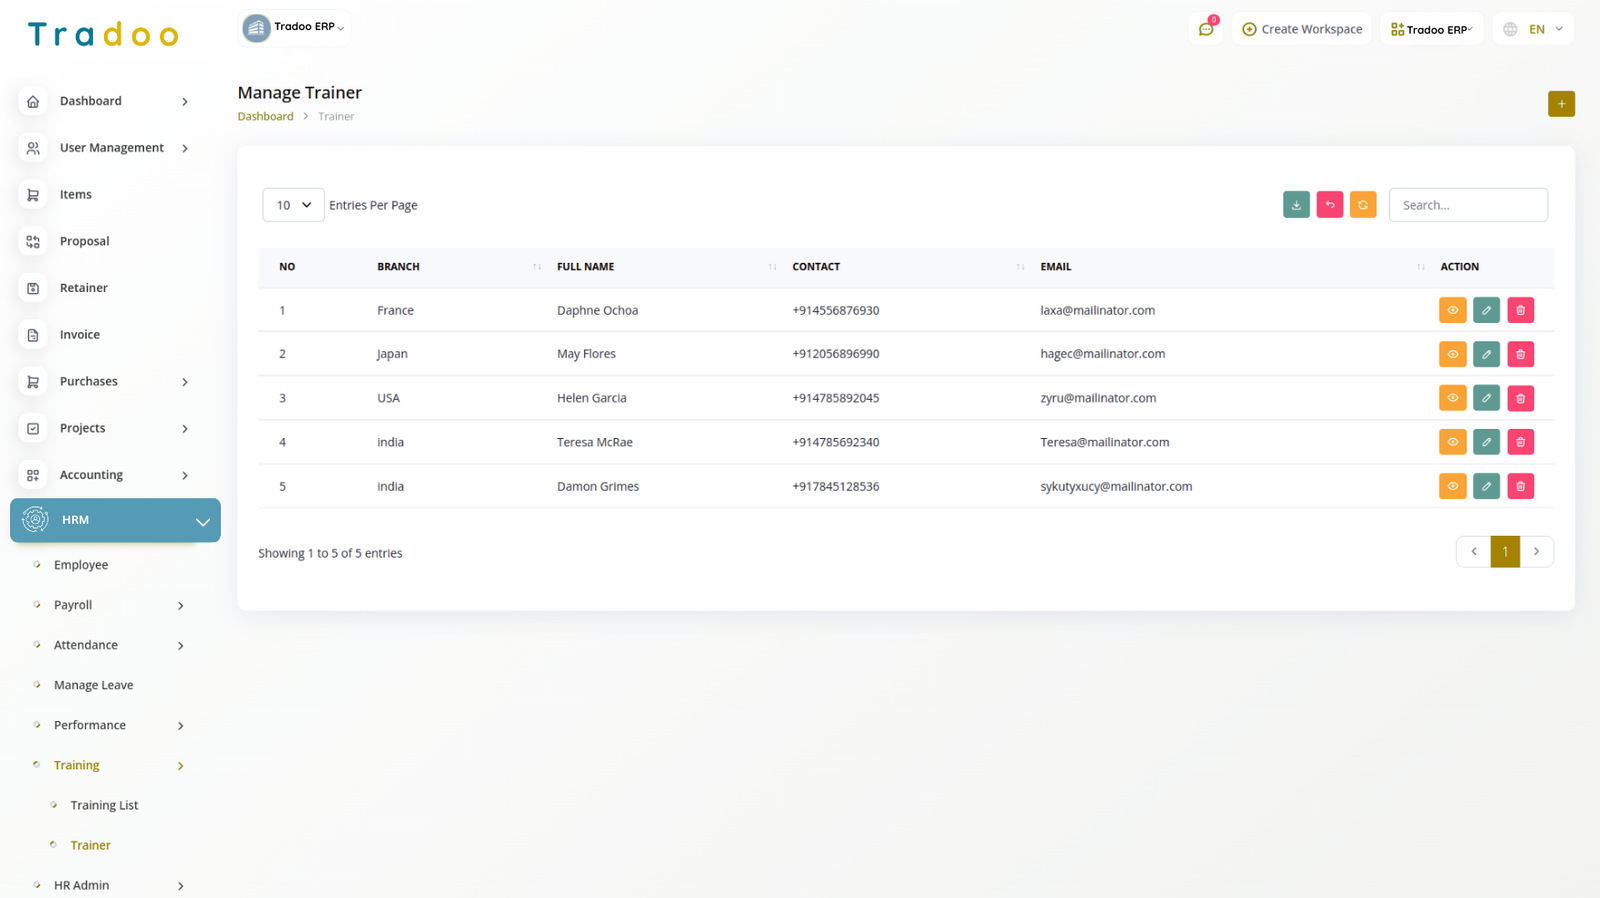The width and height of the screenshot is (1600, 898).
Task: Open Training List in sidebar
Action: [104, 805]
